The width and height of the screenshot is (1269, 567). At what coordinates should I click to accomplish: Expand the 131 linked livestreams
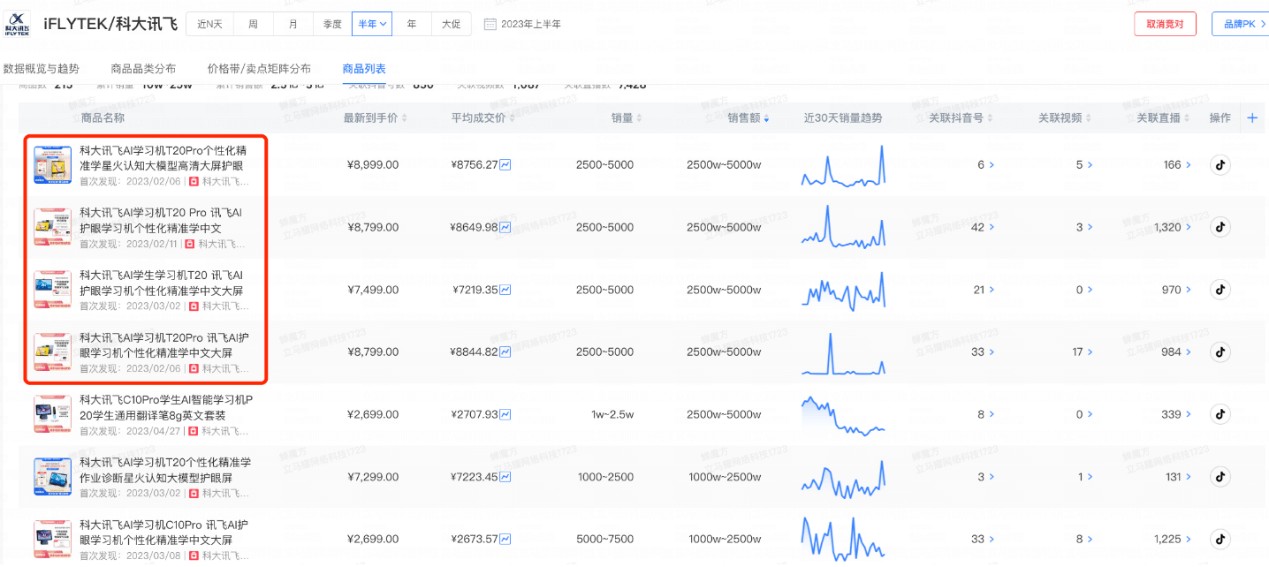[x=1179, y=477]
